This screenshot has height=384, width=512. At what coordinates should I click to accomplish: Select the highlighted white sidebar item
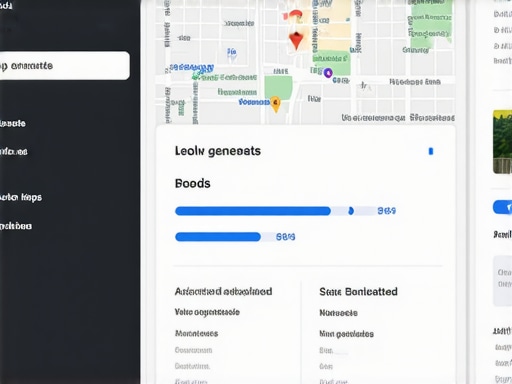coord(65,66)
